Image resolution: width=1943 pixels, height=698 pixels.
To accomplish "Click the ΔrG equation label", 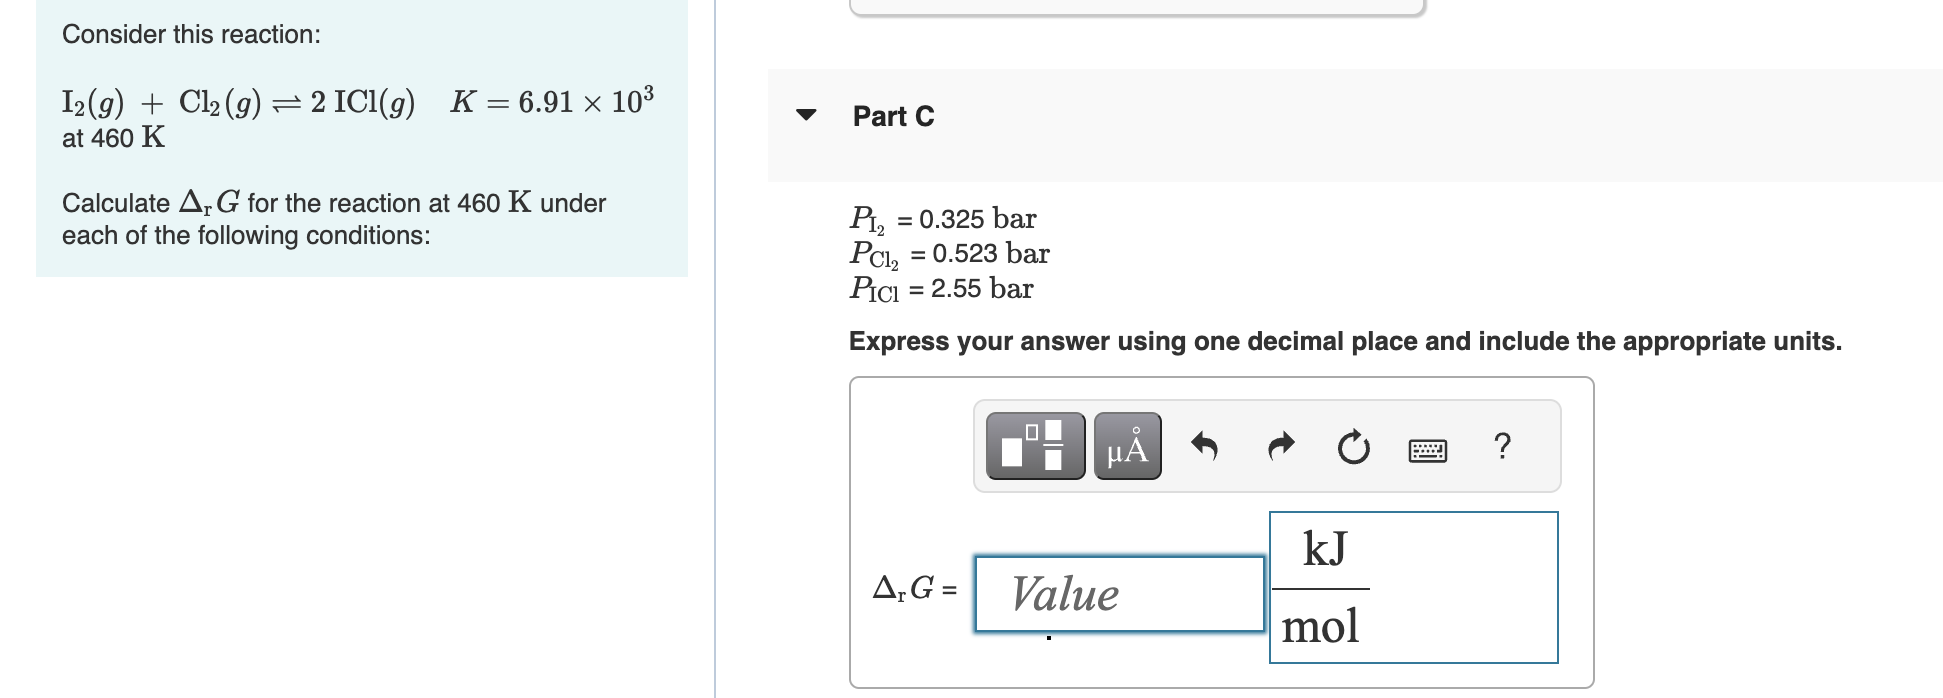I will point(913,589).
